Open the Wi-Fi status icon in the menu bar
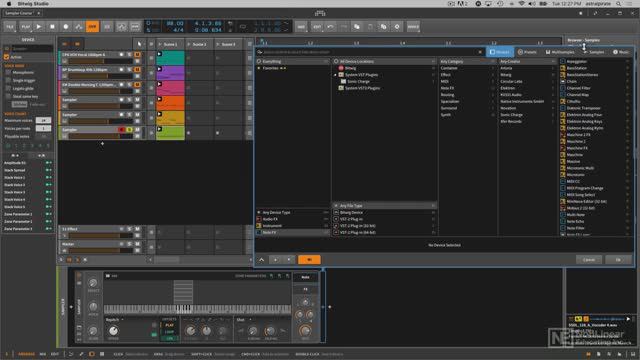Image resolution: width=640 pixels, height=360 pixels. point(521,3)
